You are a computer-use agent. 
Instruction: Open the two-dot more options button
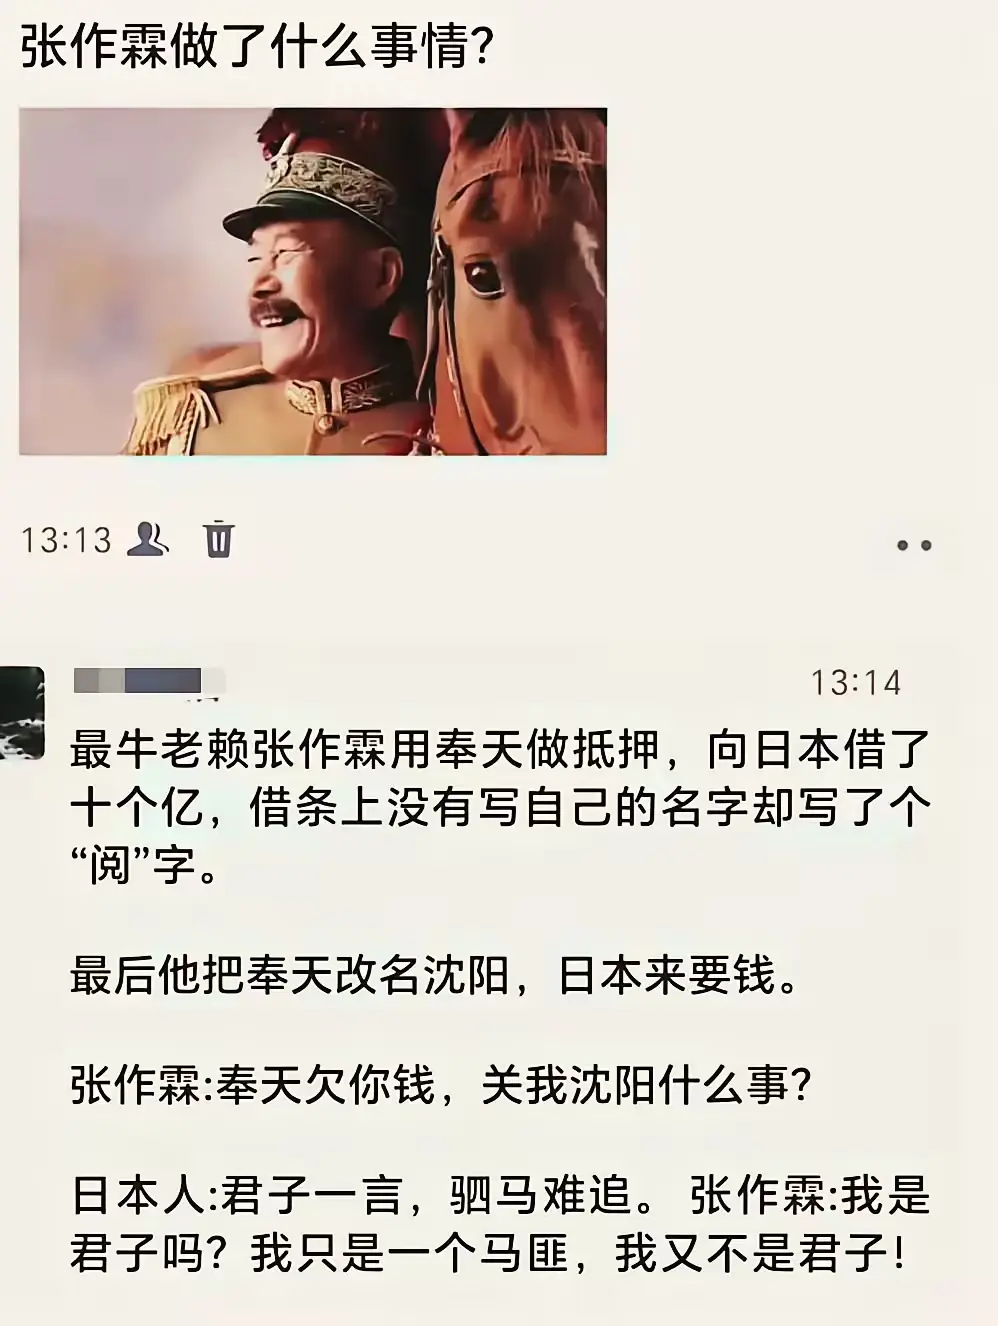(x=914, y=545)
